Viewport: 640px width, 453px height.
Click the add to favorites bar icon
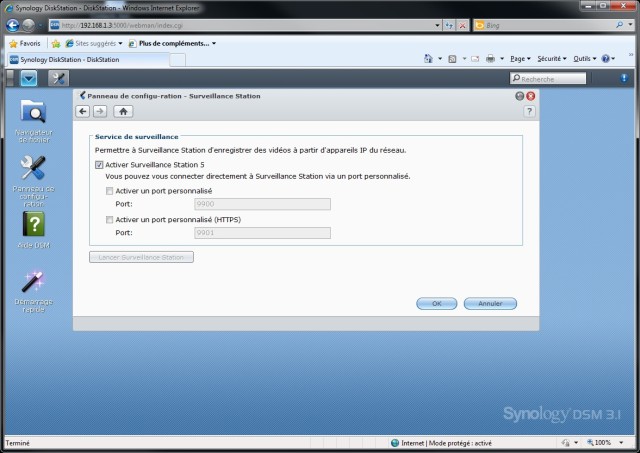[56, 43]
